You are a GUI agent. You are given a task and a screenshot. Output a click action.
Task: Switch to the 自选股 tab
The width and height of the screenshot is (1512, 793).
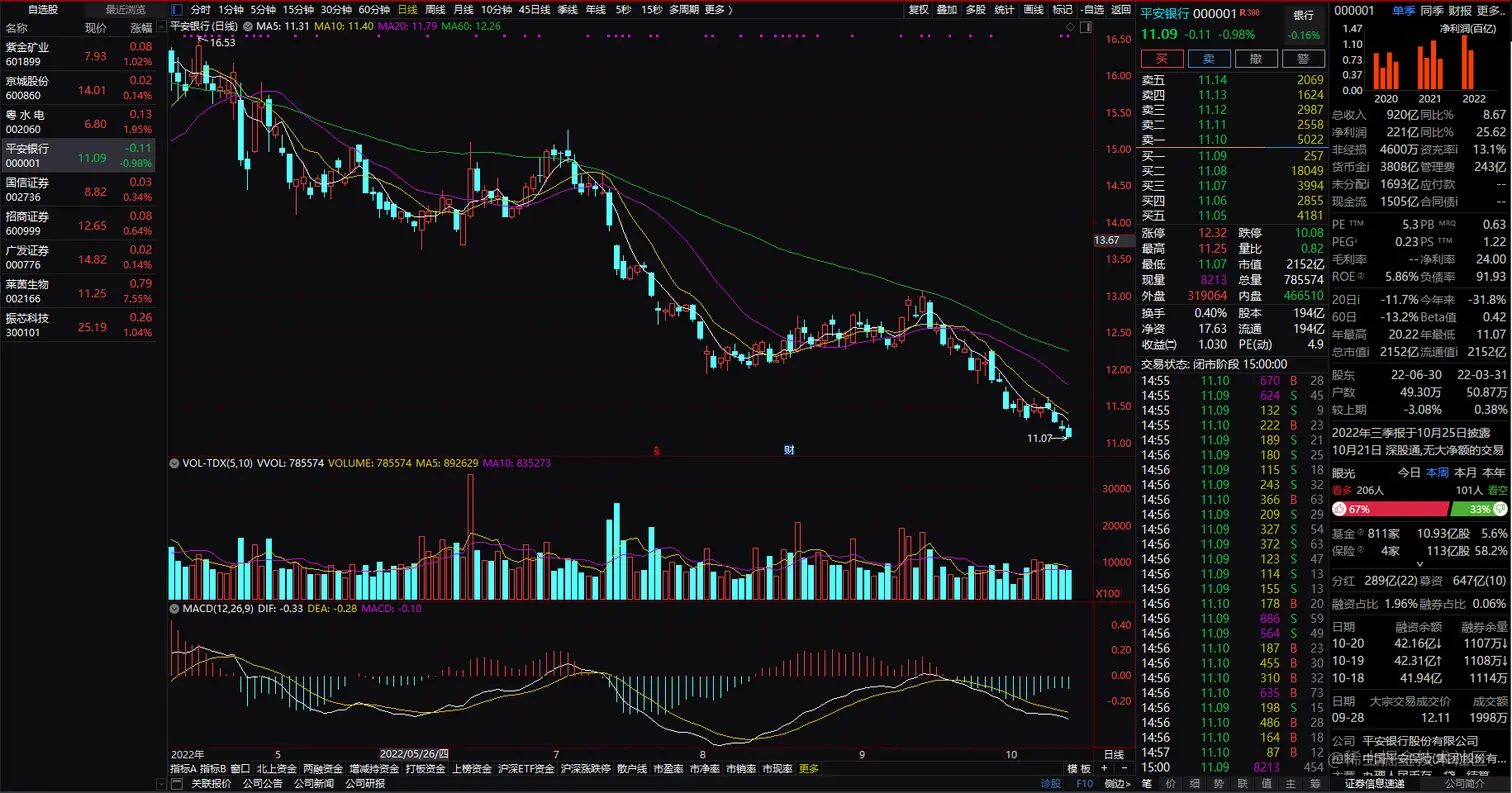pyautogui.click(x=42, y=9)
